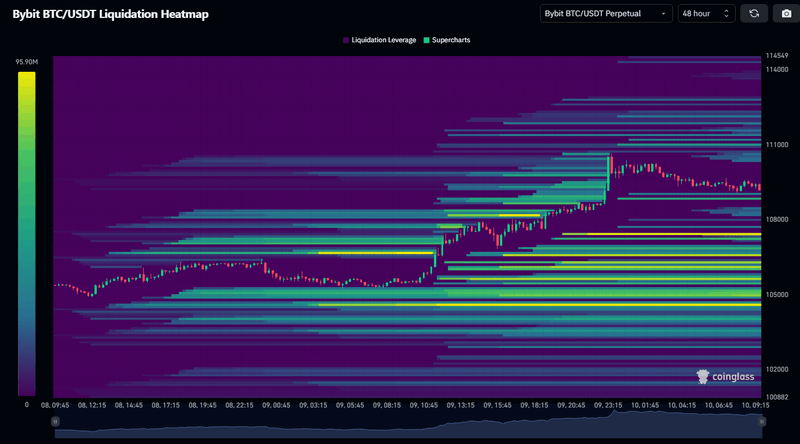The image size is (800, 444).
Task: Click the 102000 price axis label
Action: (777, 369)
